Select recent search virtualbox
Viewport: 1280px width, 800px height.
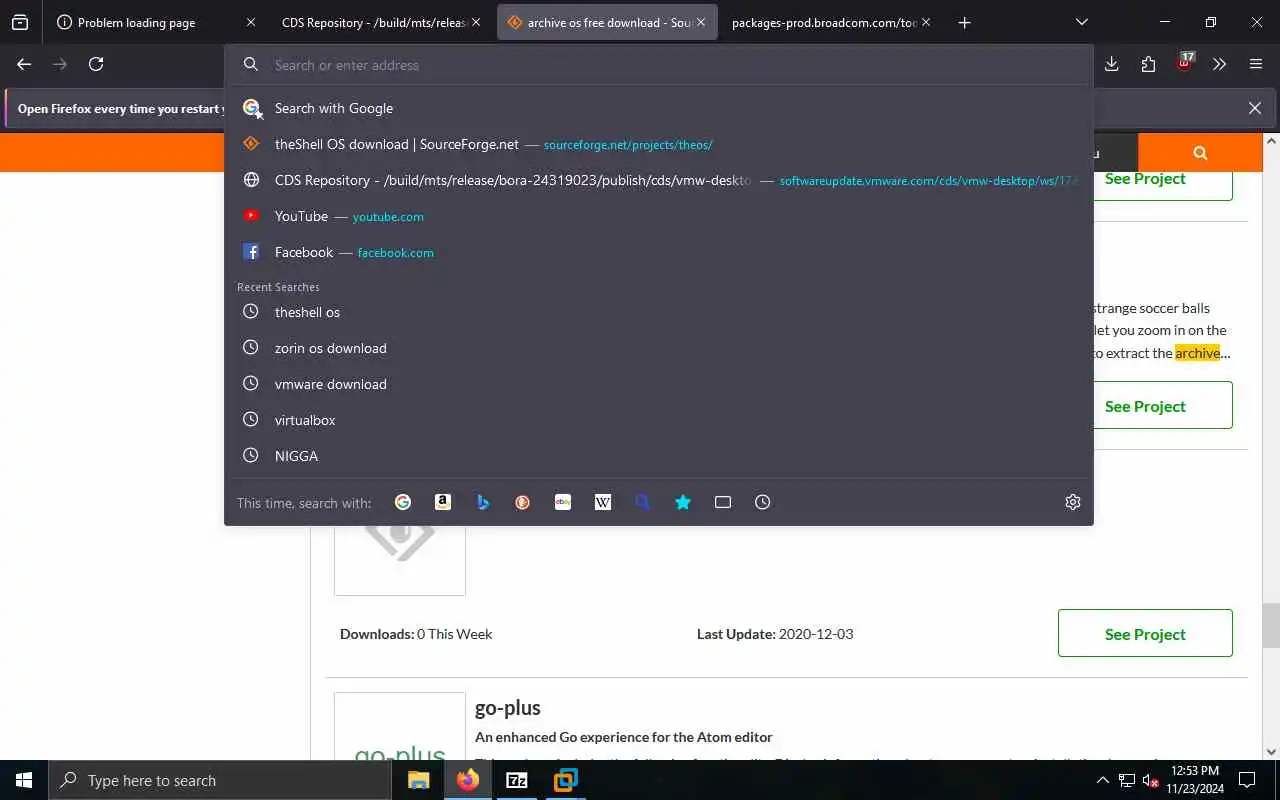[659, 420]
